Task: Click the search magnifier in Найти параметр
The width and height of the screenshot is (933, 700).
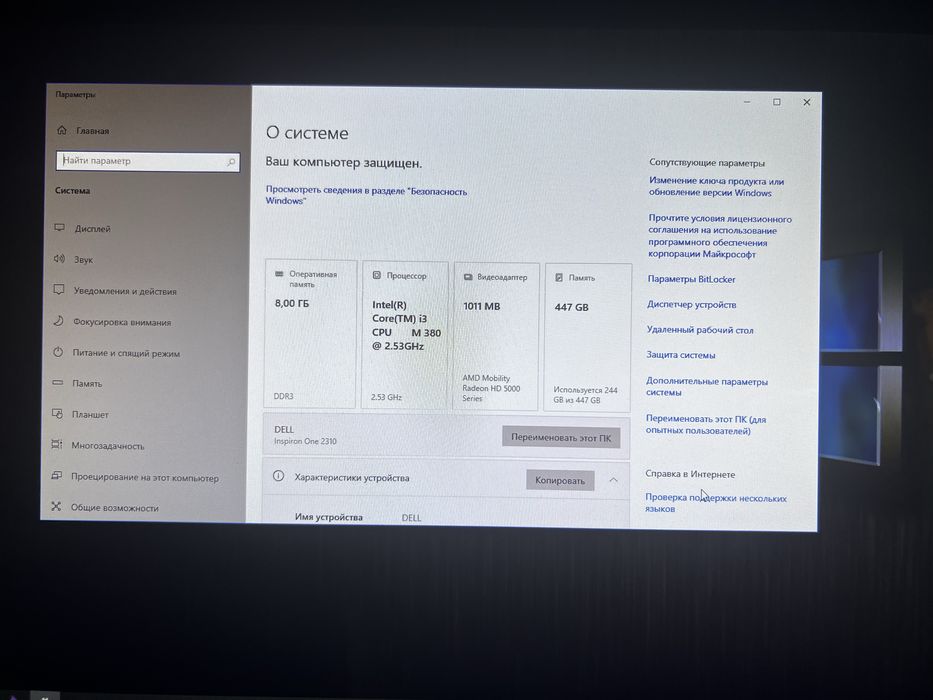Action: coord(231,162)
